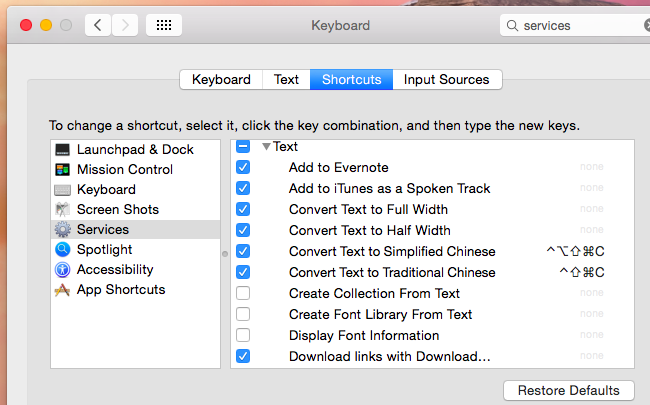The height and width of the screenshot is (405, 650).
Task: Enable Create Collection From Text
Action: 243,293
